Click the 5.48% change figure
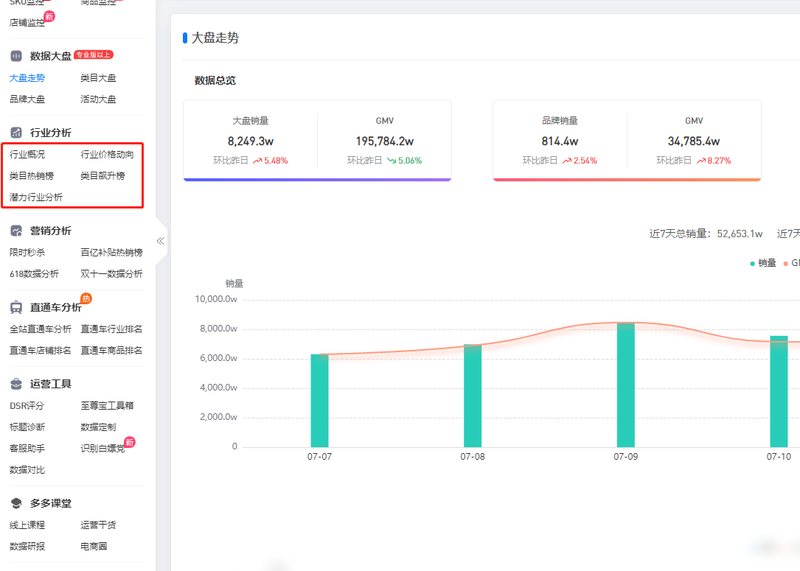Screen dimensions: 800x571 (276, 161)
